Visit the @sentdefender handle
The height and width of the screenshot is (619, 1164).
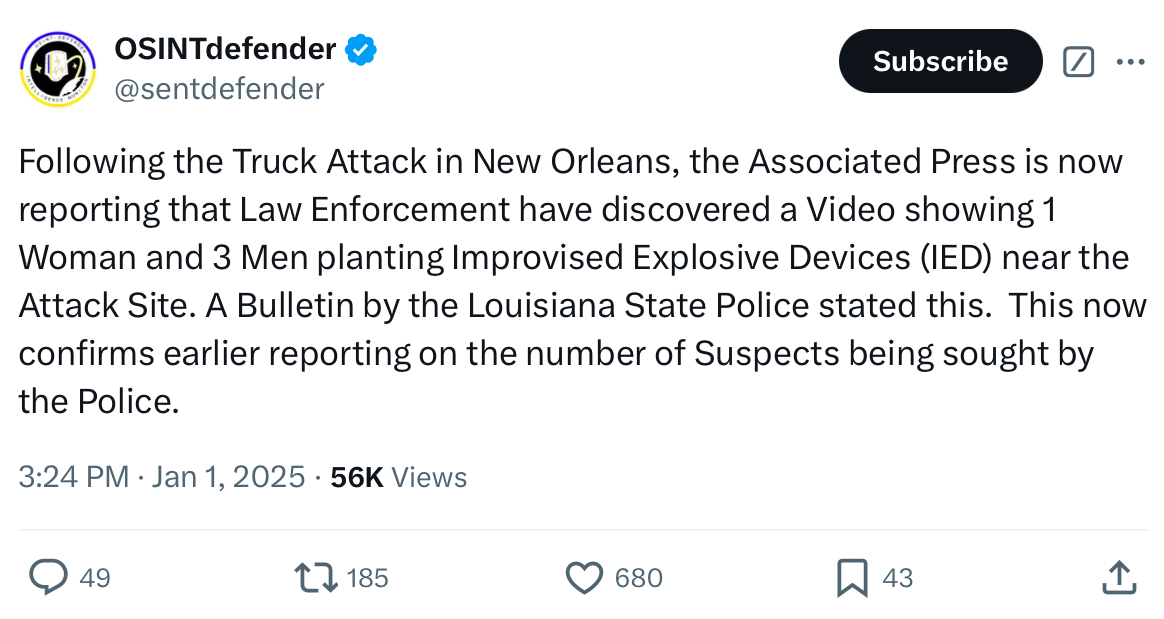coord(220,89)
